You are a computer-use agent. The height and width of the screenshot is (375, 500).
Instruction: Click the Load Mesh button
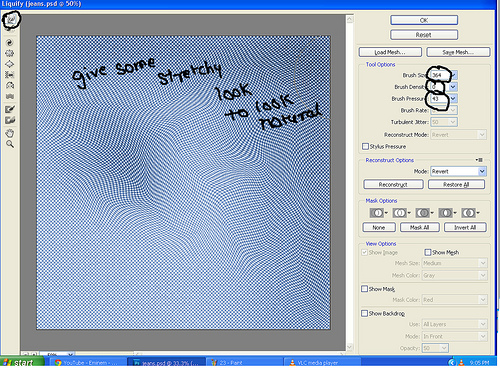[x=390, y=52]
